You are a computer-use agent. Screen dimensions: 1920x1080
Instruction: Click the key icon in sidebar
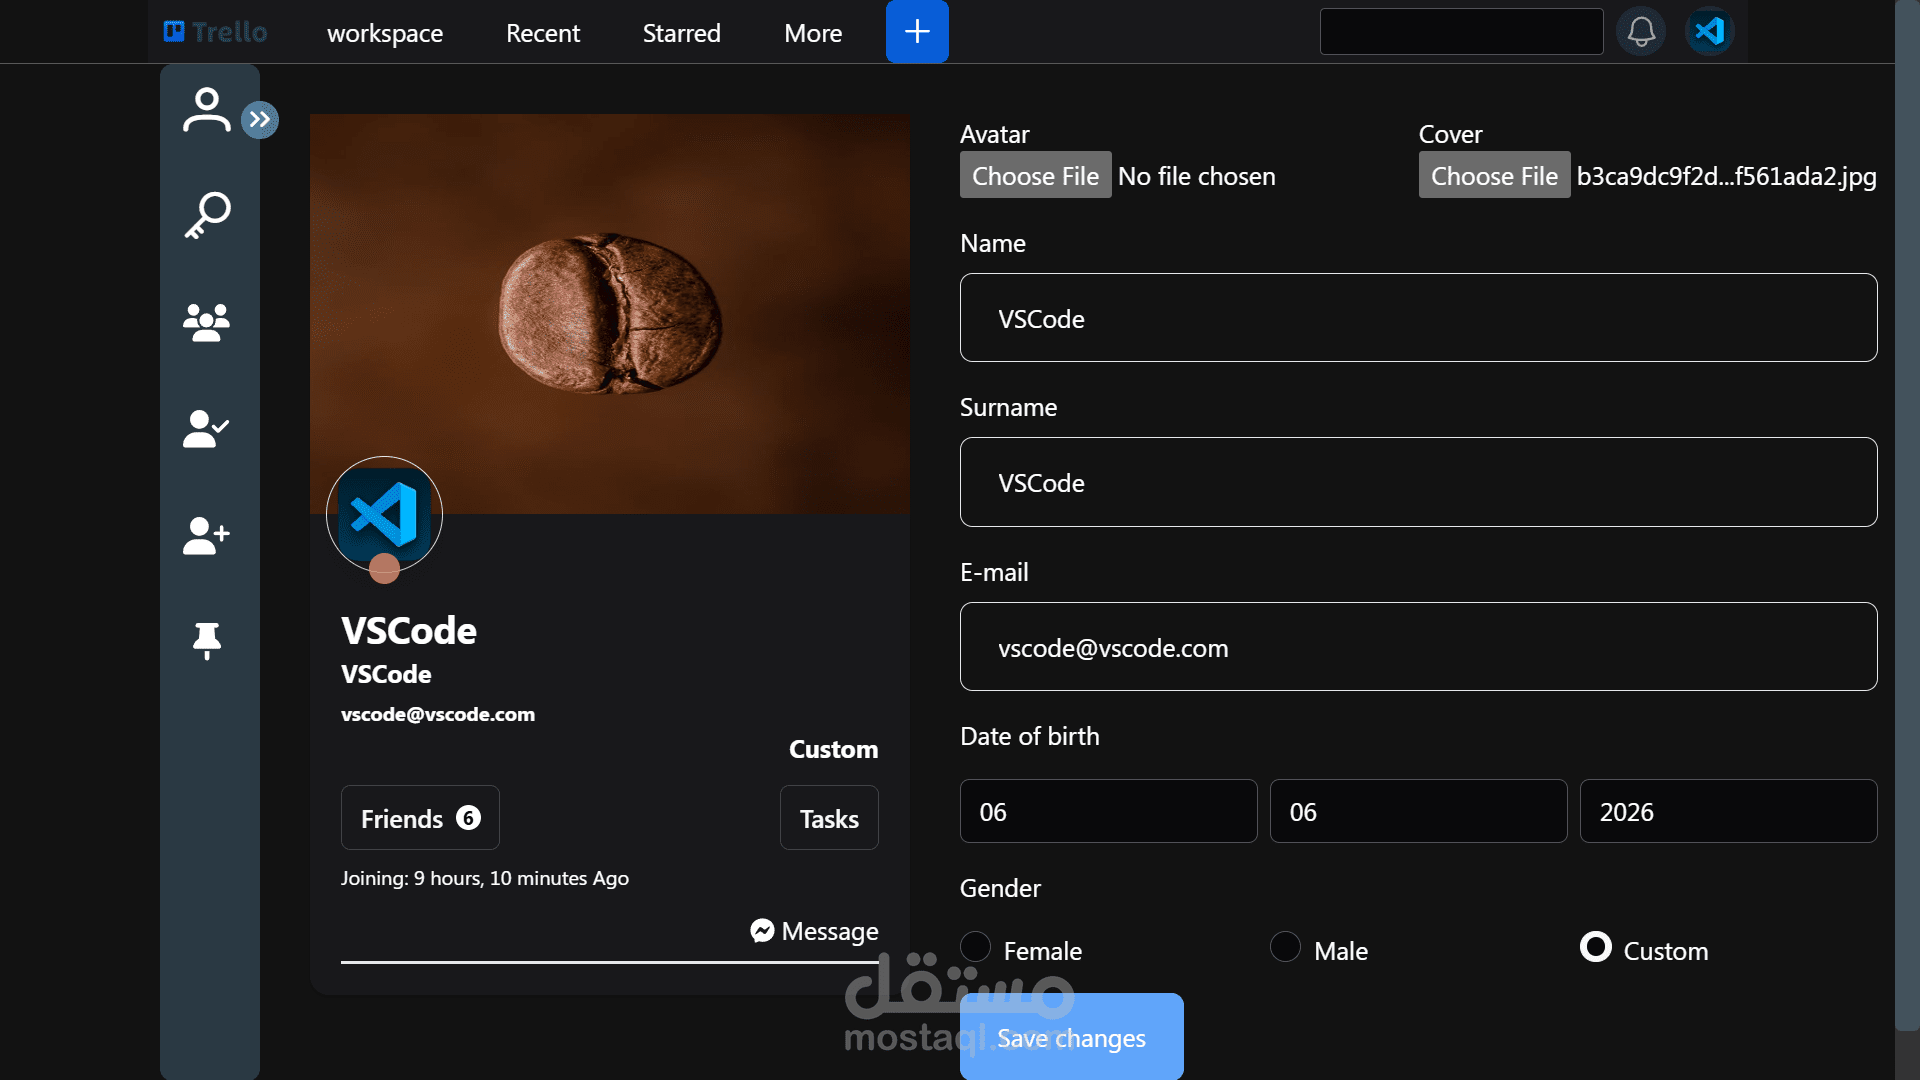207,215
